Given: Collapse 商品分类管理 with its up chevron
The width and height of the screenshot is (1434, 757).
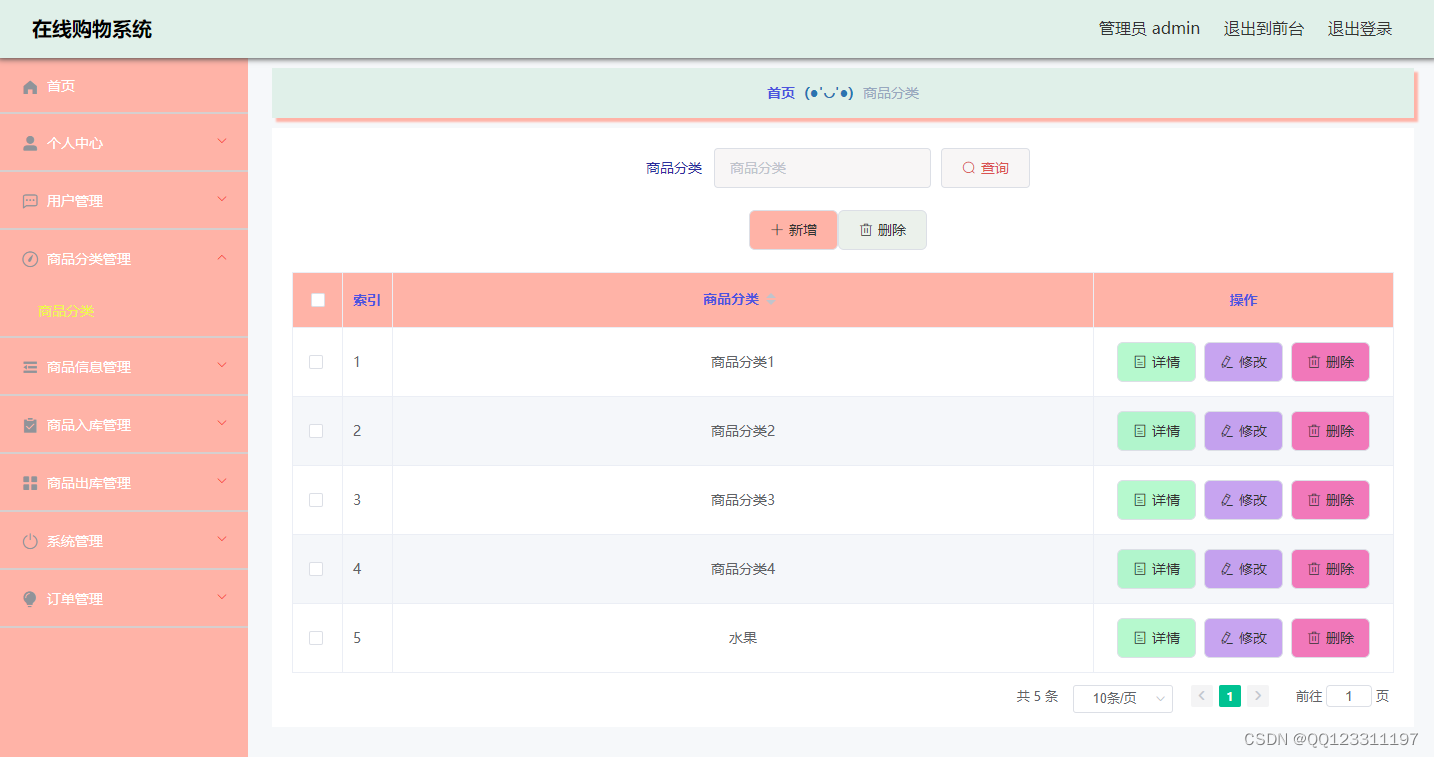Looking at the screenshot, I should point(222,257).
